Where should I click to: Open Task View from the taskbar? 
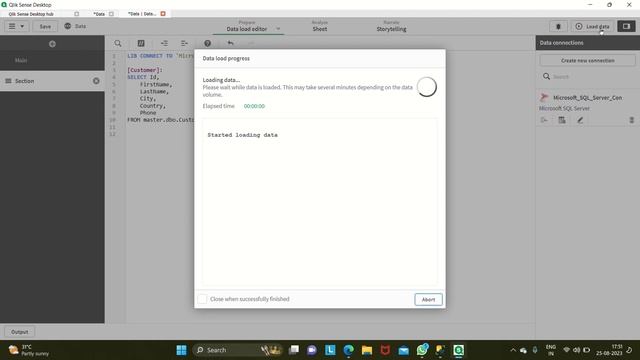[x=293, y=350]
